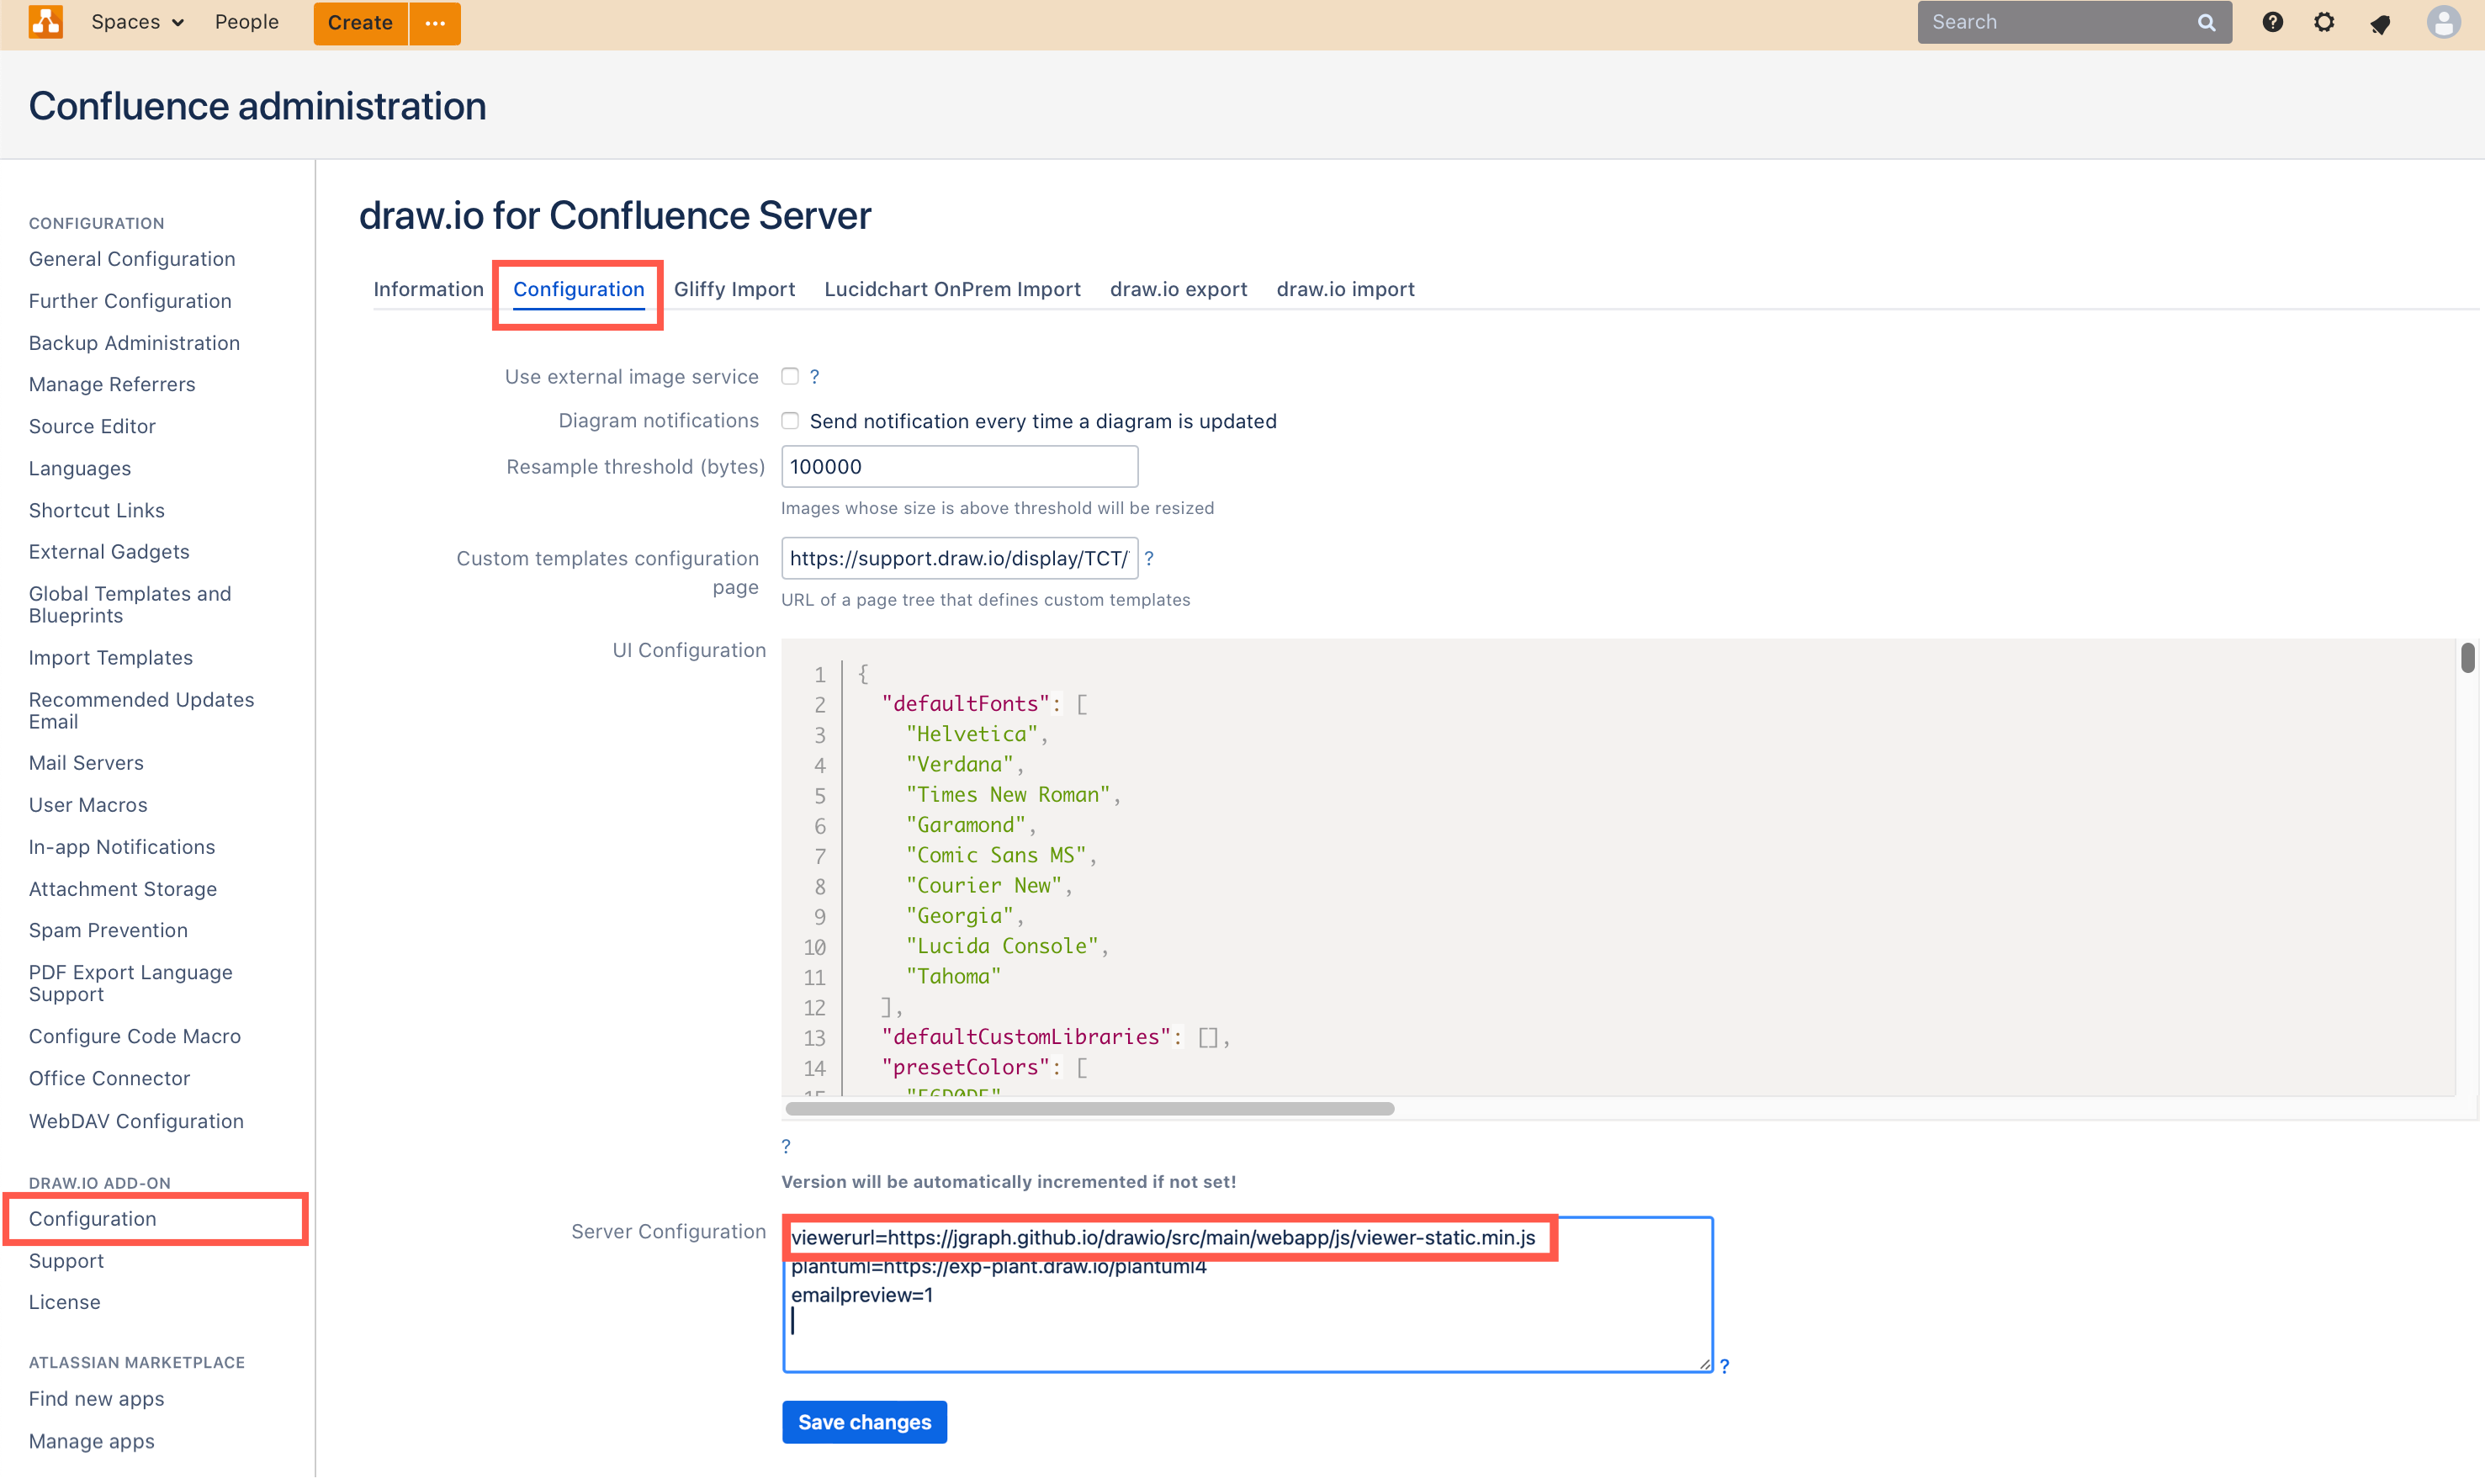
Task: Click the announcements flag icon
Action: pyautogui.click(x=2380, y=23)
